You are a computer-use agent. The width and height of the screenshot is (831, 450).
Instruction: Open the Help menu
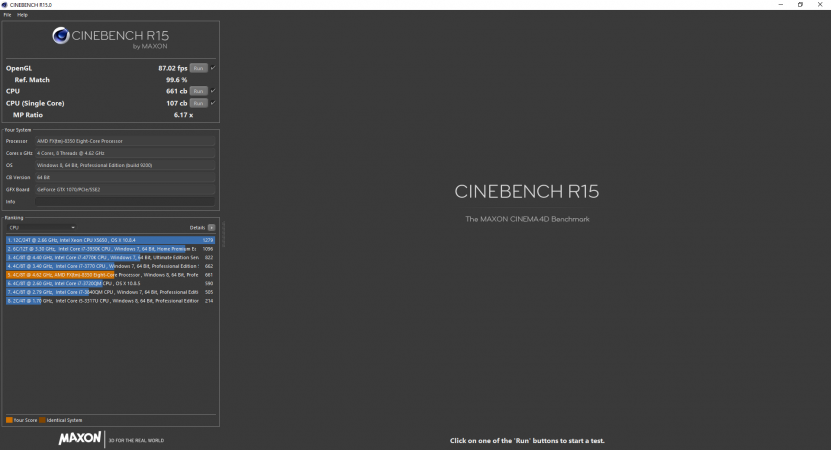click(22, 15)
